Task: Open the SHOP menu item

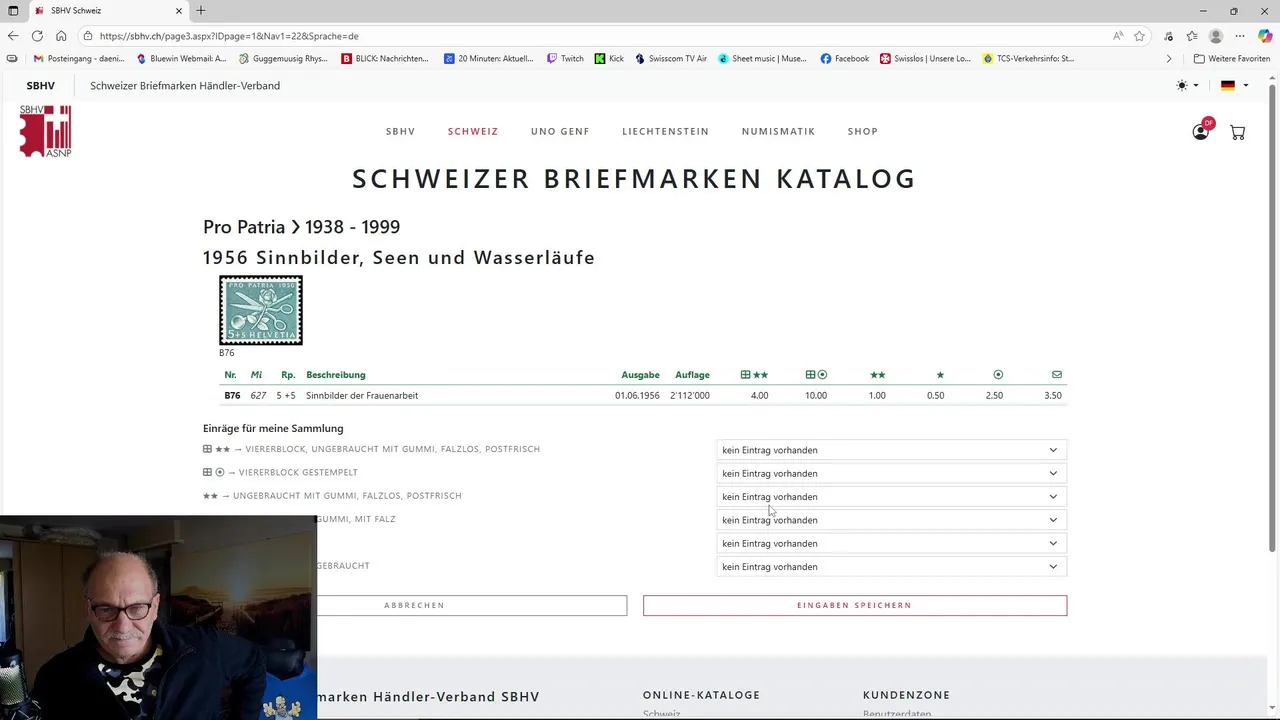Action: pyautogui.click(x=863, y=132)
